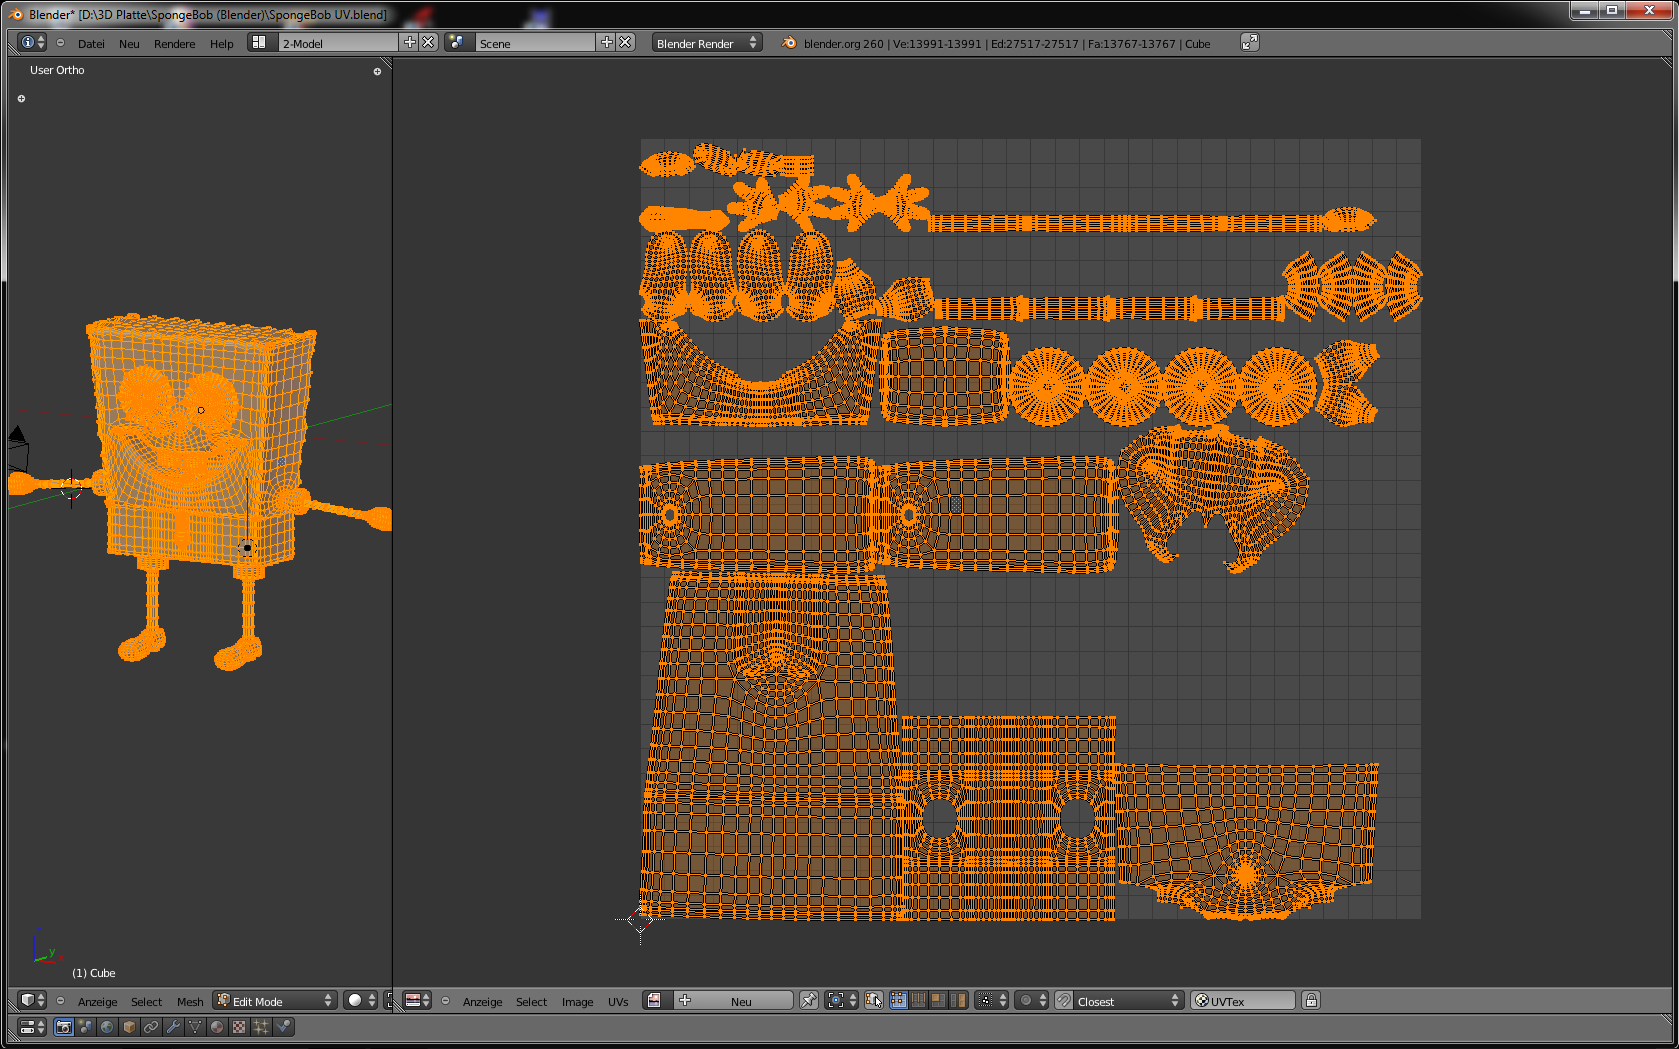The image size is (1679, 1049).
Task: Open the UVs menu in image editor
Action: pyautogui.click(x=618, y=1001)
